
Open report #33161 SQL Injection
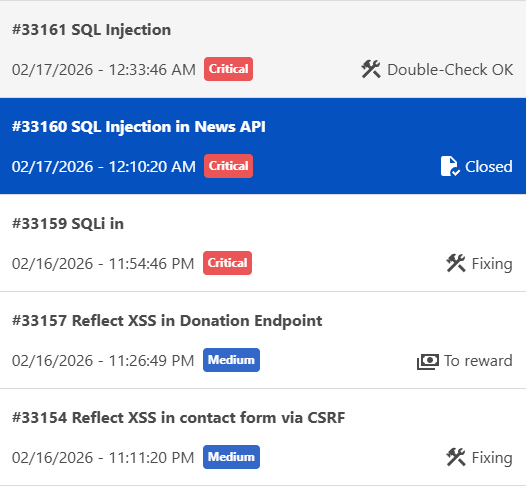263,49
